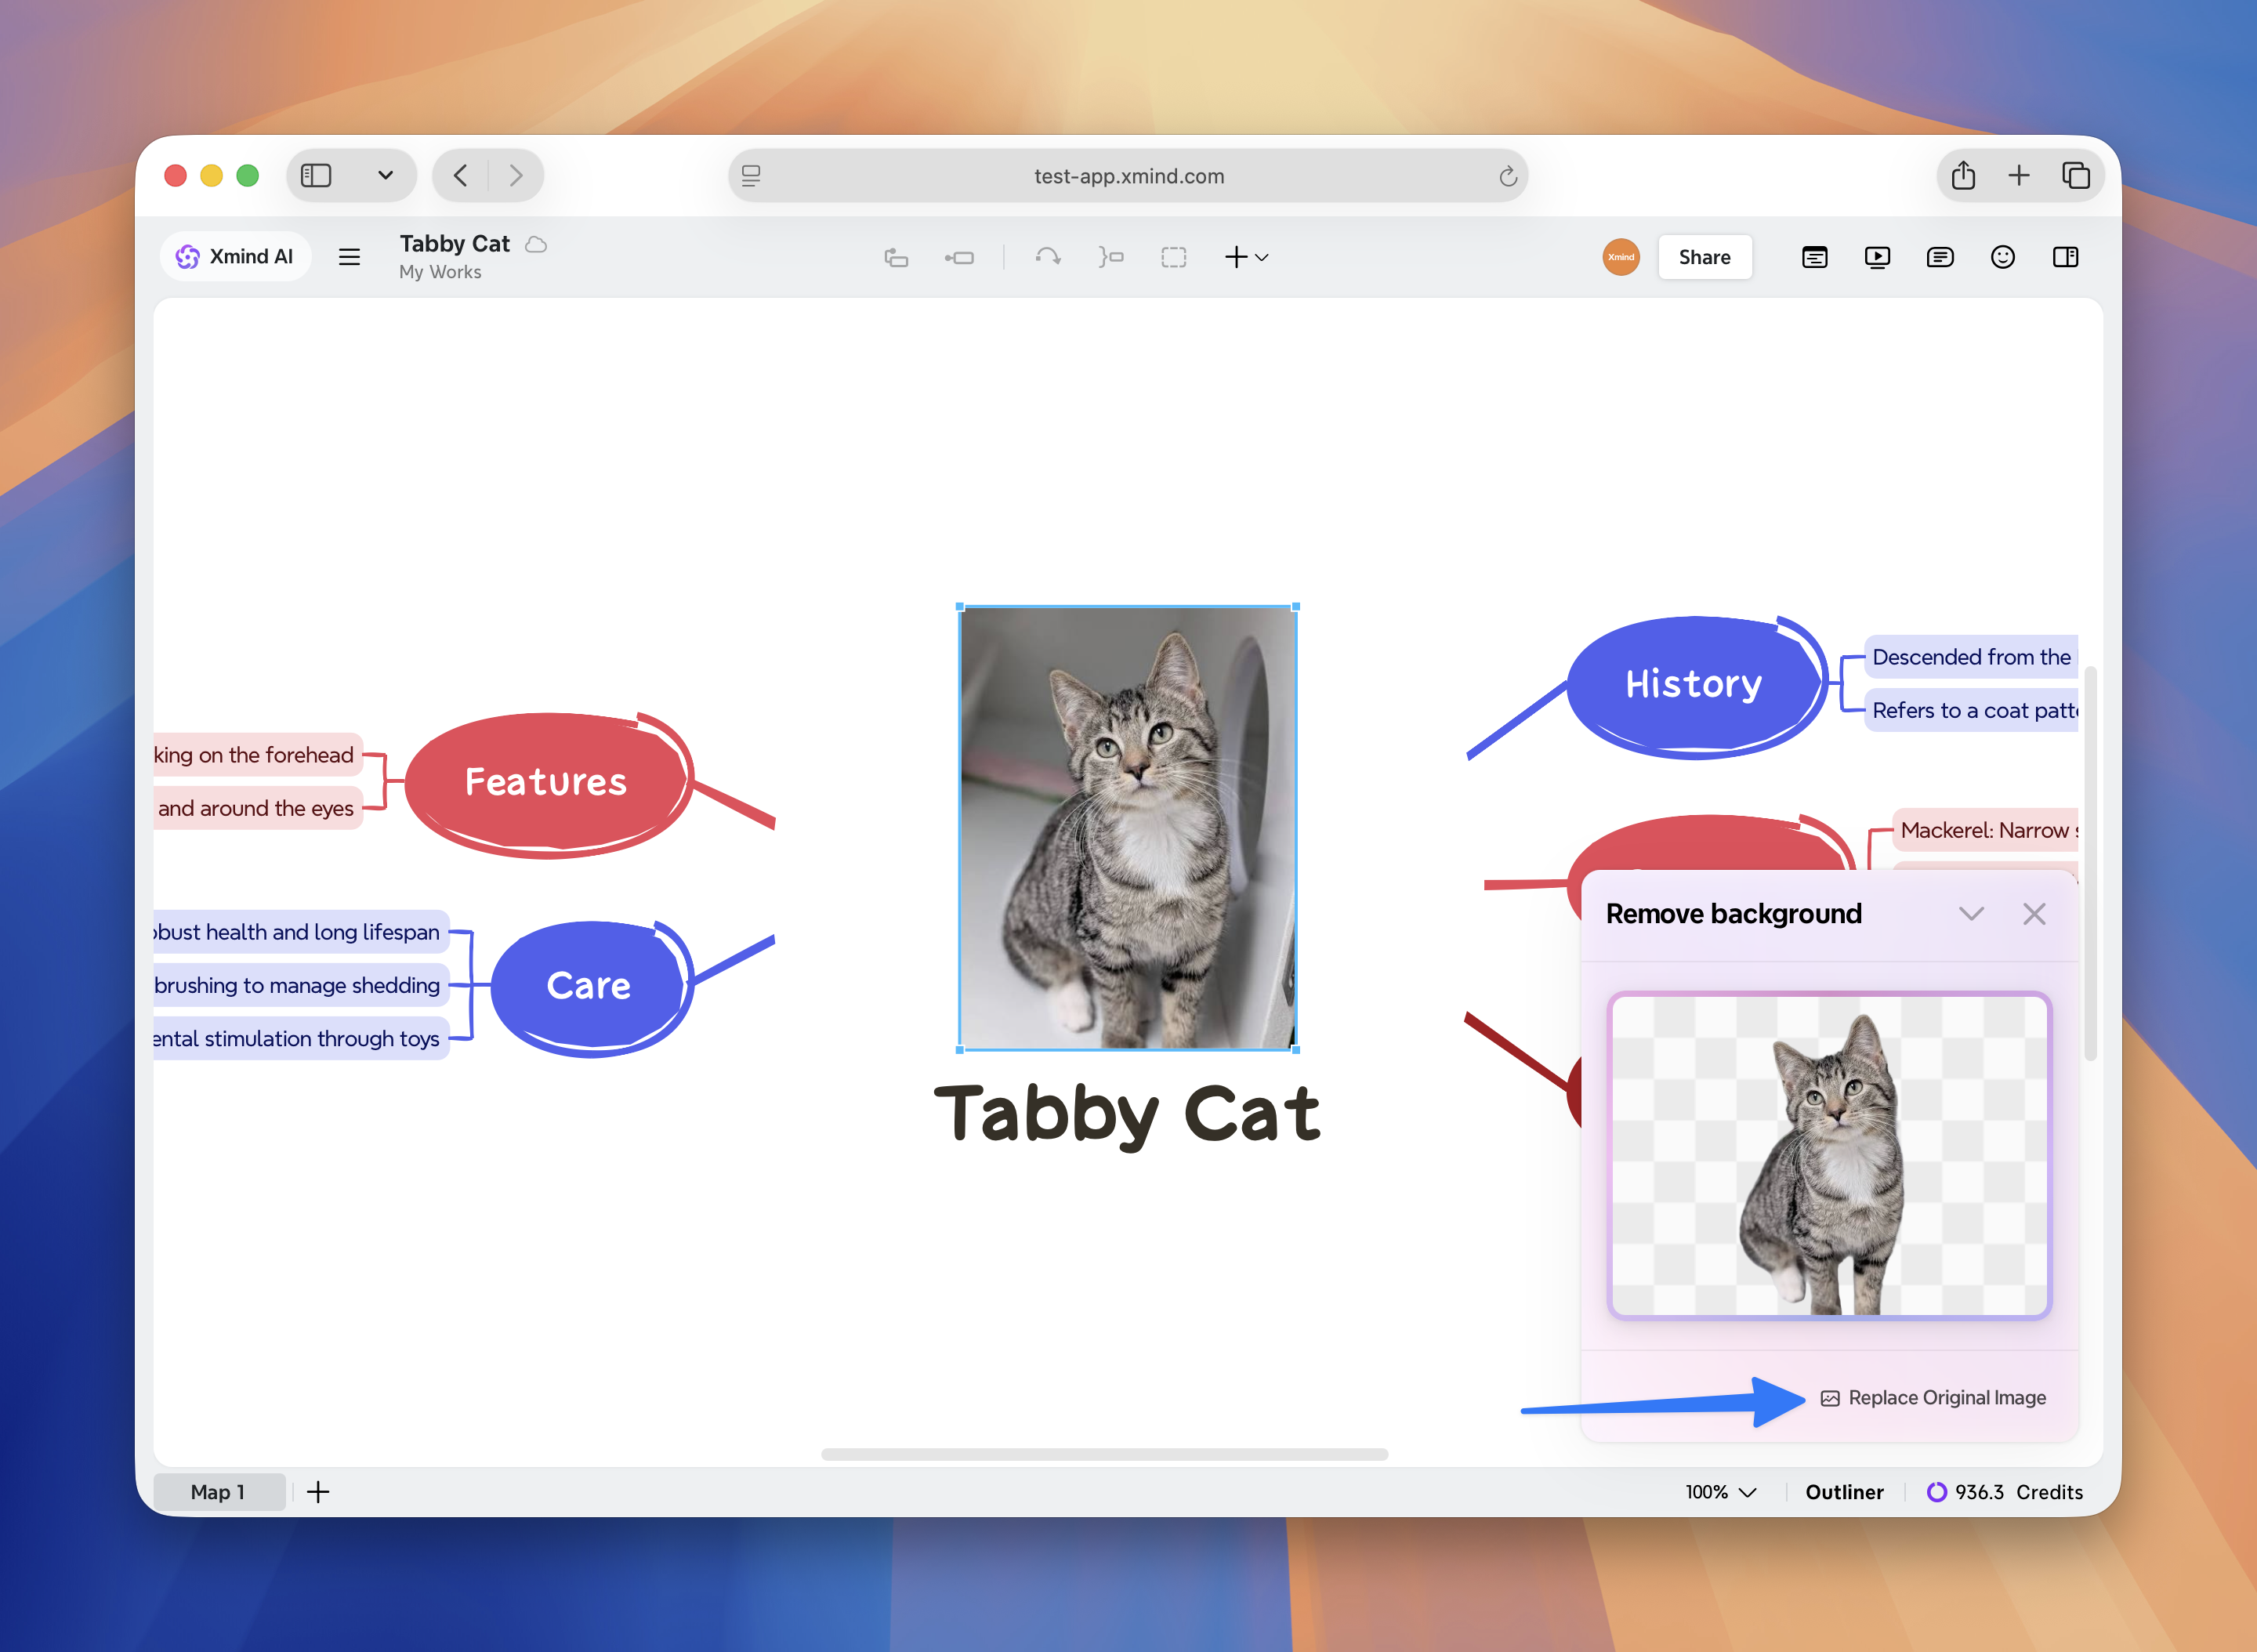Screen dimensions: 2257x1652
Task: Toggle the Safari sidebar
Action: coord(316,176)
